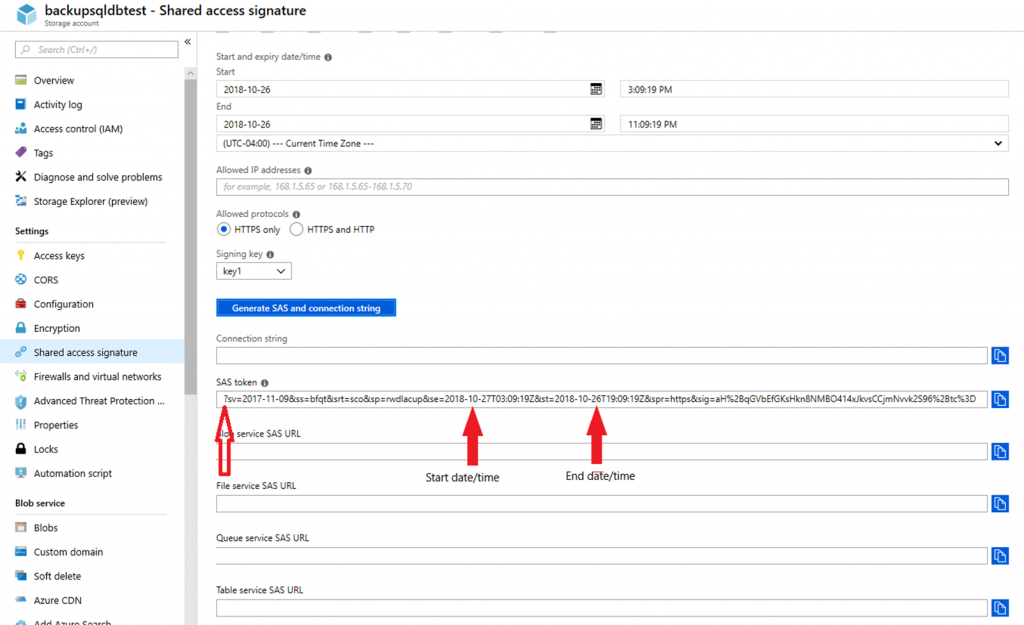This screenshot has height=625, width=1024.
Task: Click the Overview icon in sidebar
Action: pos(21,80)
